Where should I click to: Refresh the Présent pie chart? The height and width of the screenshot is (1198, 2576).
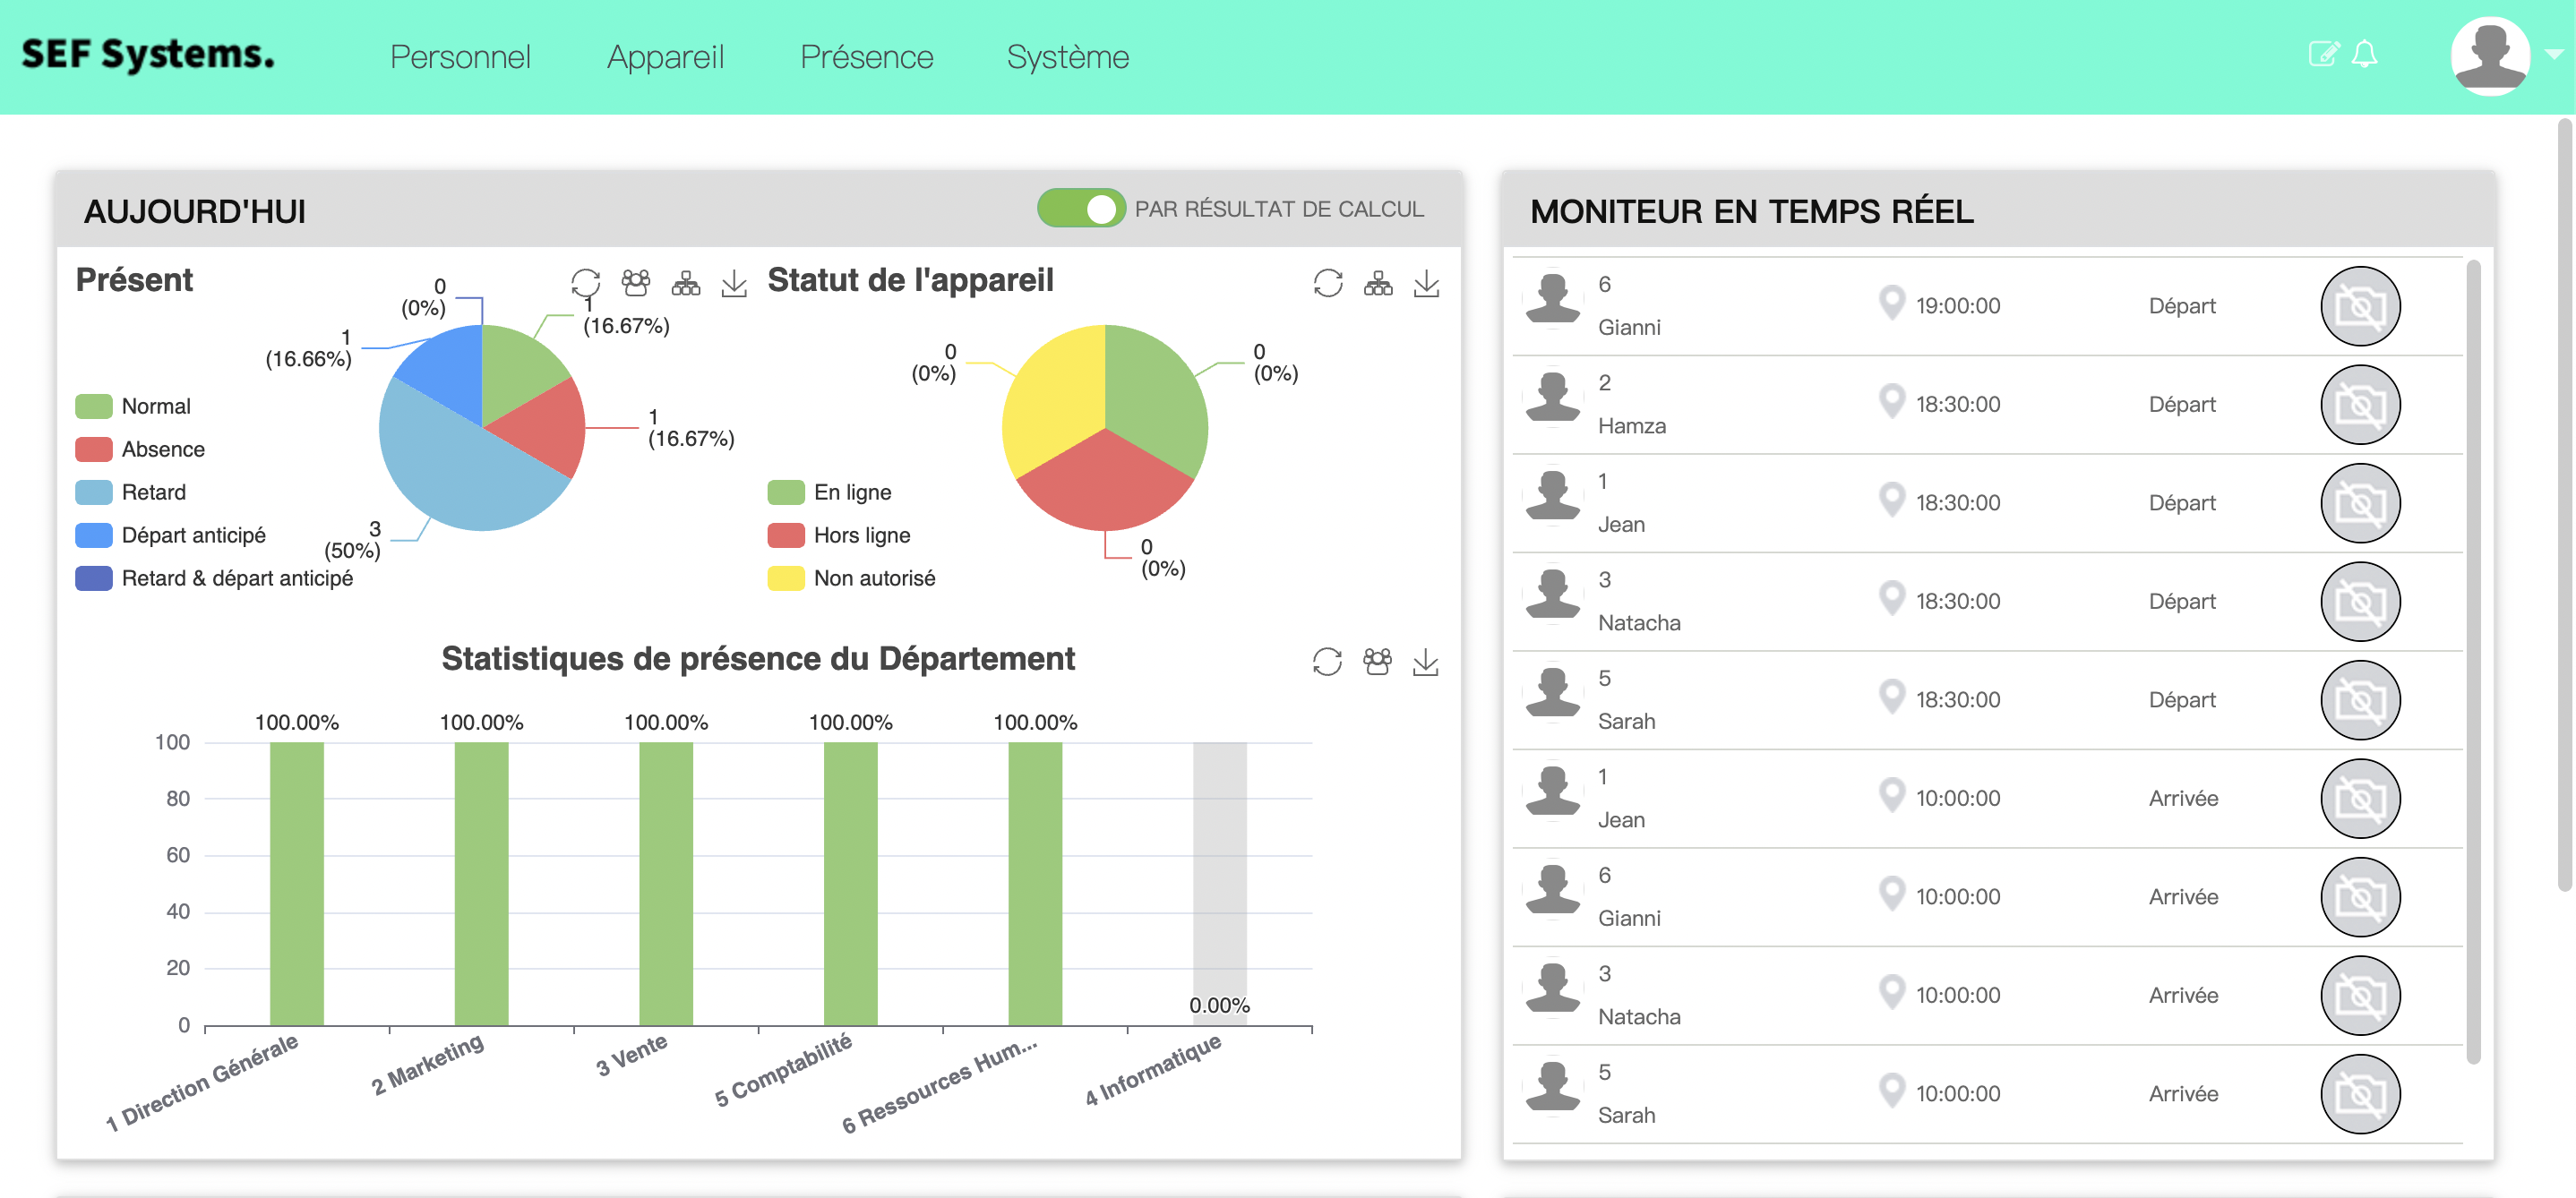586,283
